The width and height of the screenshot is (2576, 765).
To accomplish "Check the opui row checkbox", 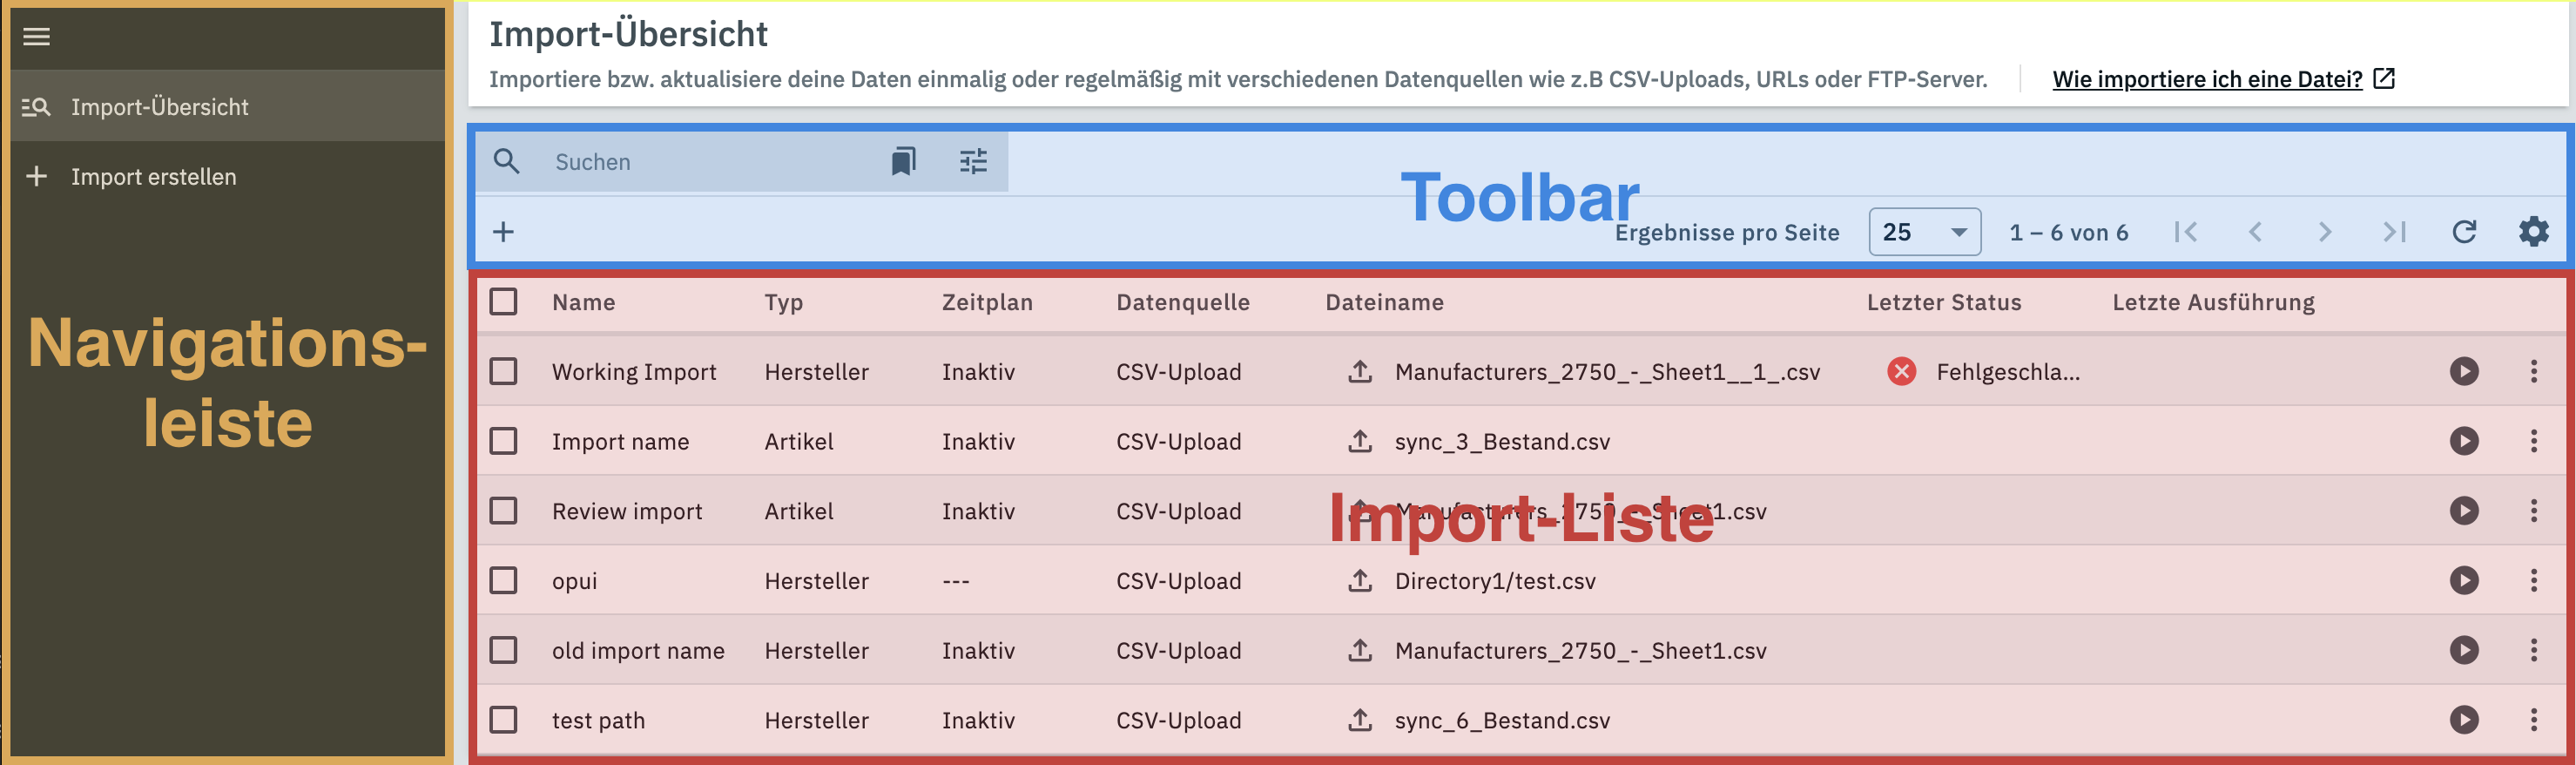I will coord(504,580).
